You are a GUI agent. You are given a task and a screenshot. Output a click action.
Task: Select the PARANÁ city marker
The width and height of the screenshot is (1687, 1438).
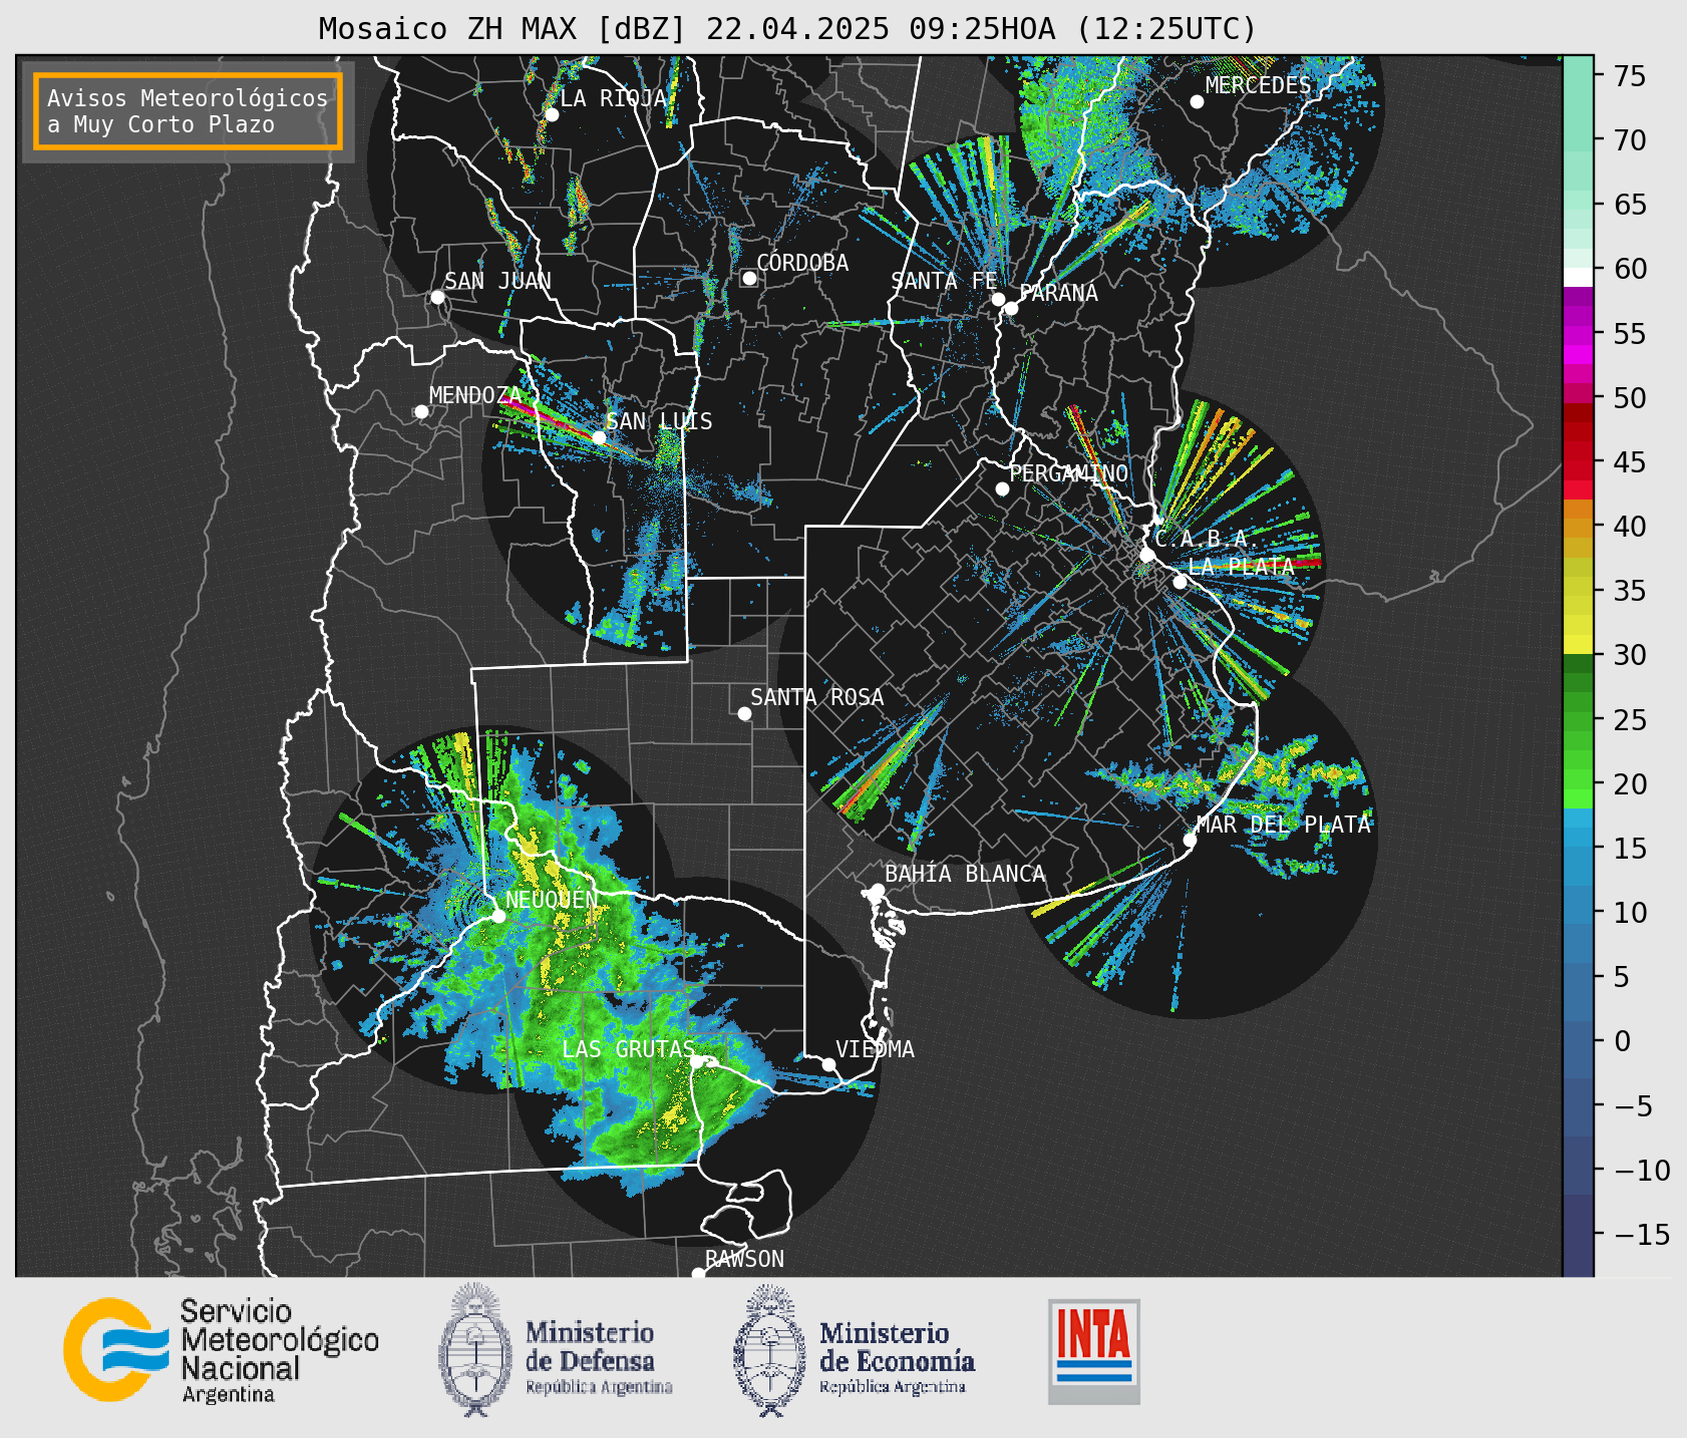click(x=1011, y=308)
